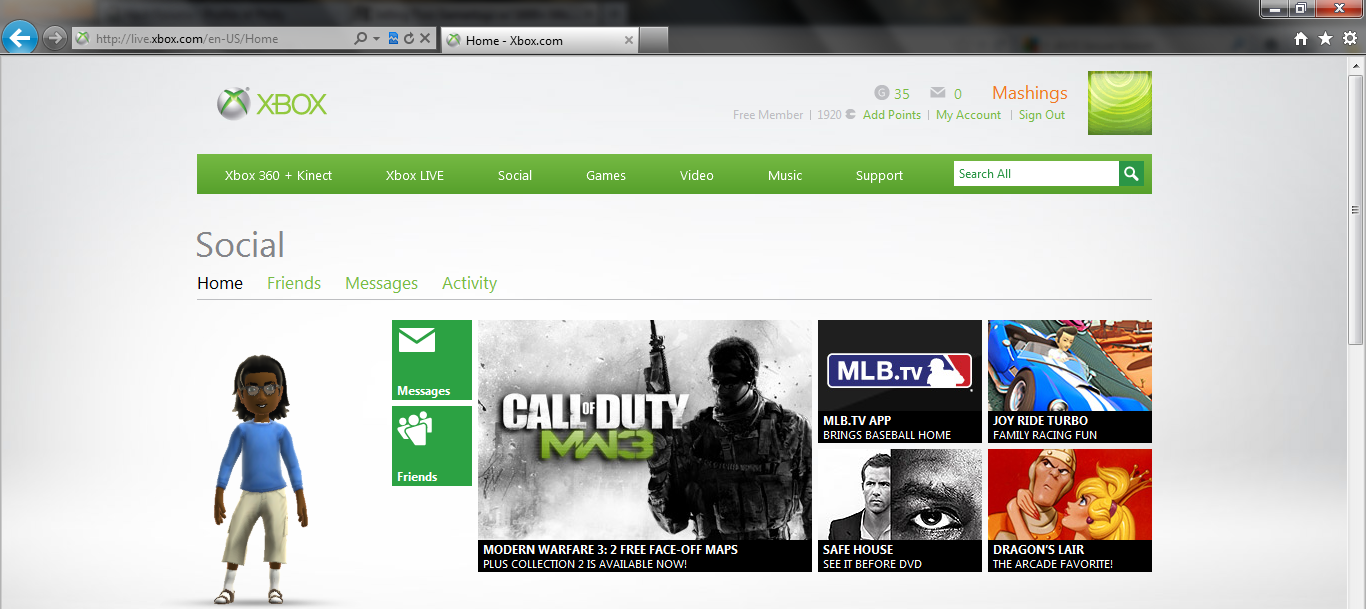Click the Sign Out link
This screenshot has height=609, width=1366.
click(x=1042, y=115)
